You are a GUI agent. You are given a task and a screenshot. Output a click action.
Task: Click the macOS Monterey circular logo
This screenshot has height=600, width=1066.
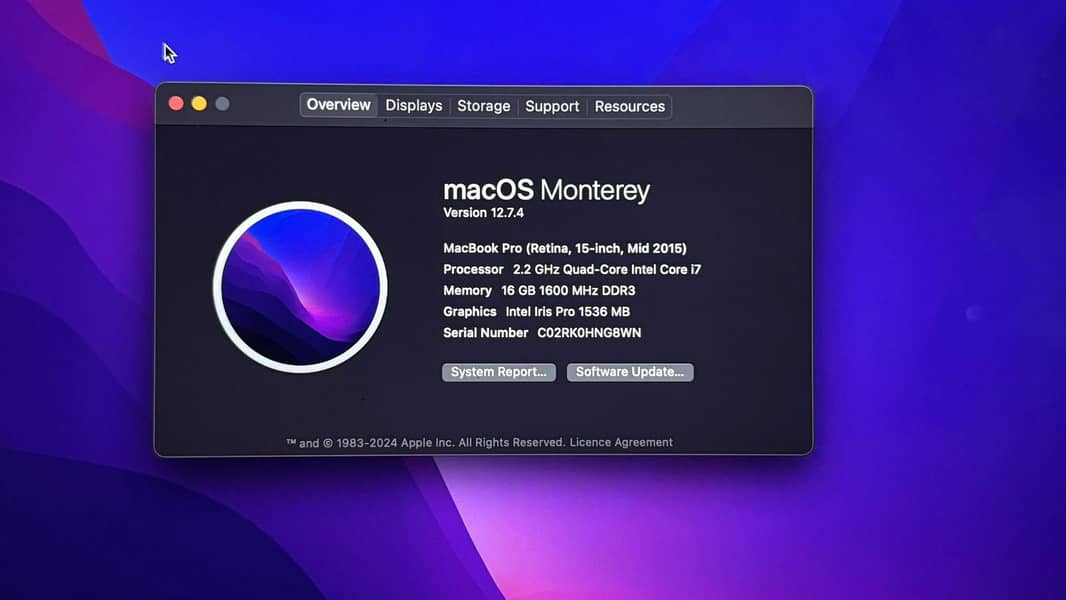pyautogui.click(x=300, y=287)
